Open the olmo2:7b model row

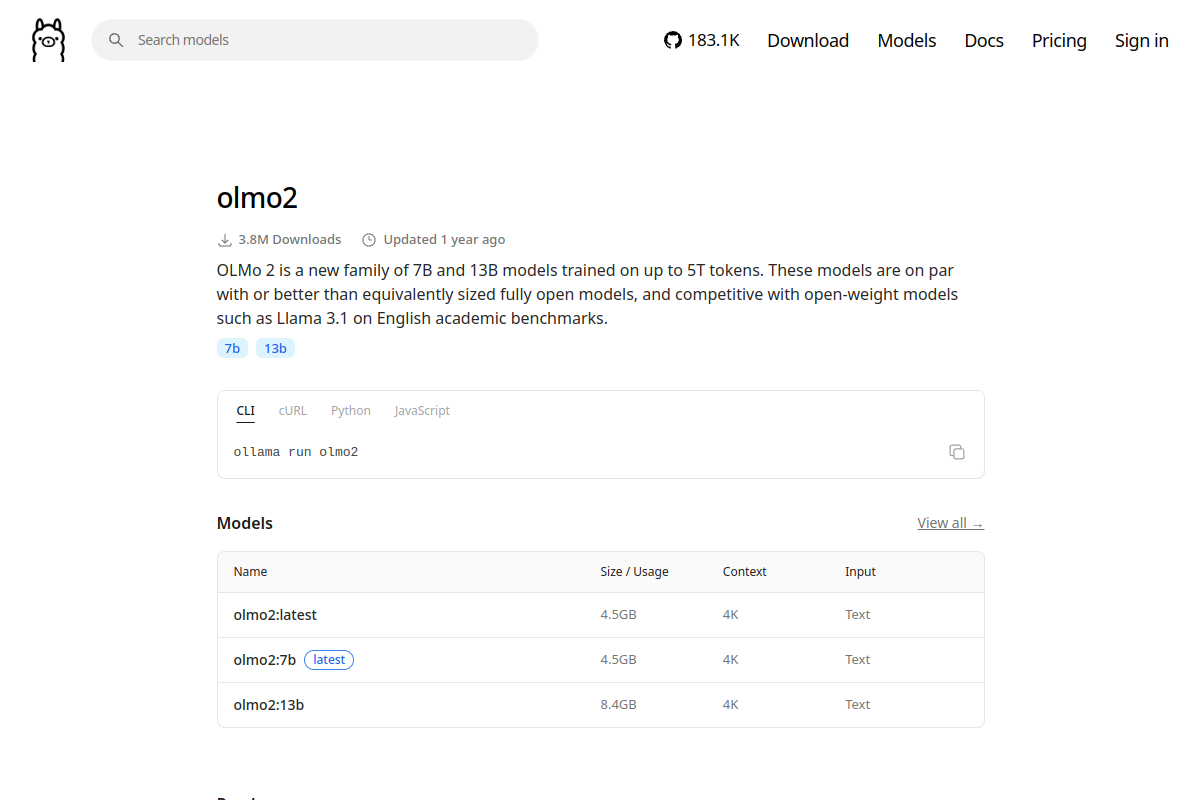[x=600, y=660]
